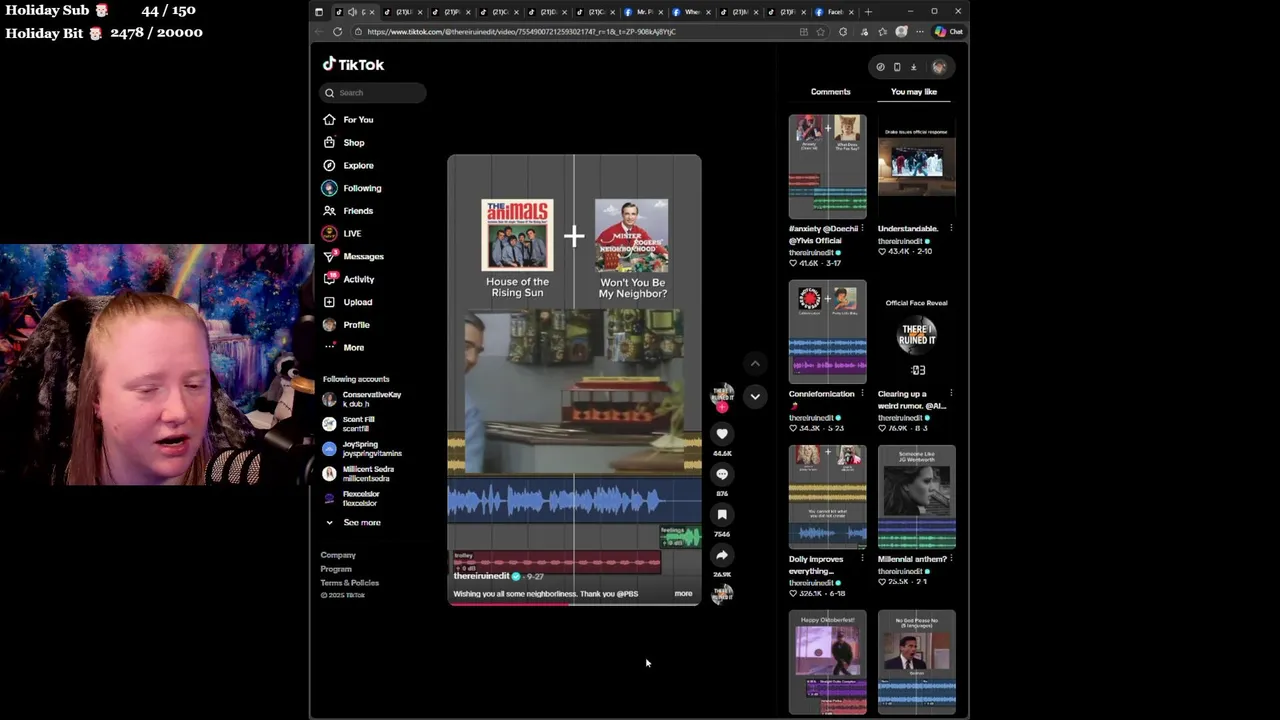The height and width of the screenshot is (720, 1280).
Task: Expand video caption with more
Action: pyautogui.click(x=683, y=594)
